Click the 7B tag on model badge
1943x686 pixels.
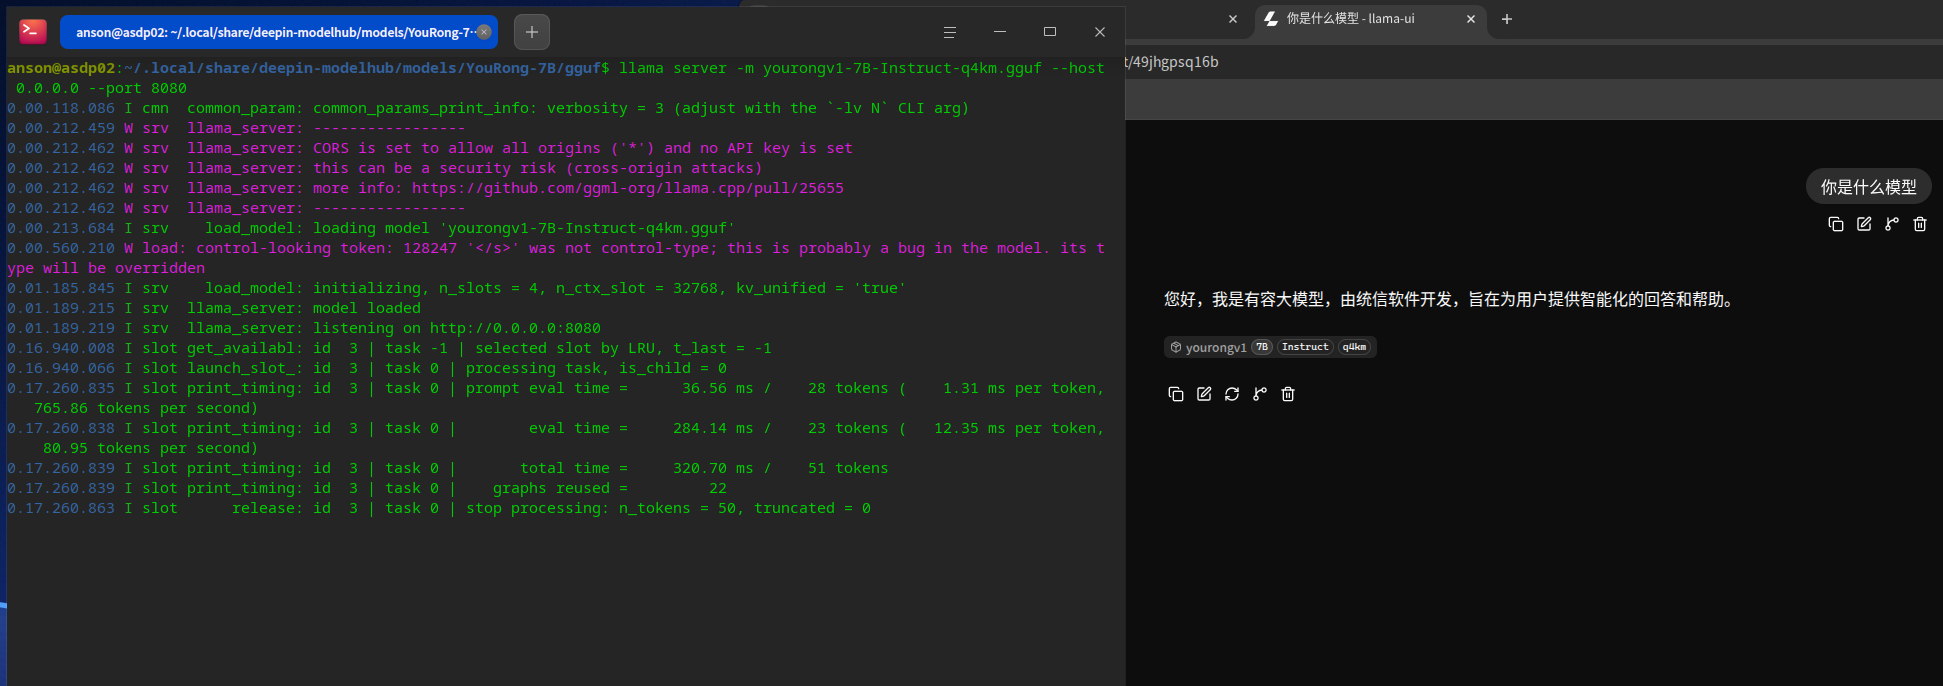coord(1262,347)
